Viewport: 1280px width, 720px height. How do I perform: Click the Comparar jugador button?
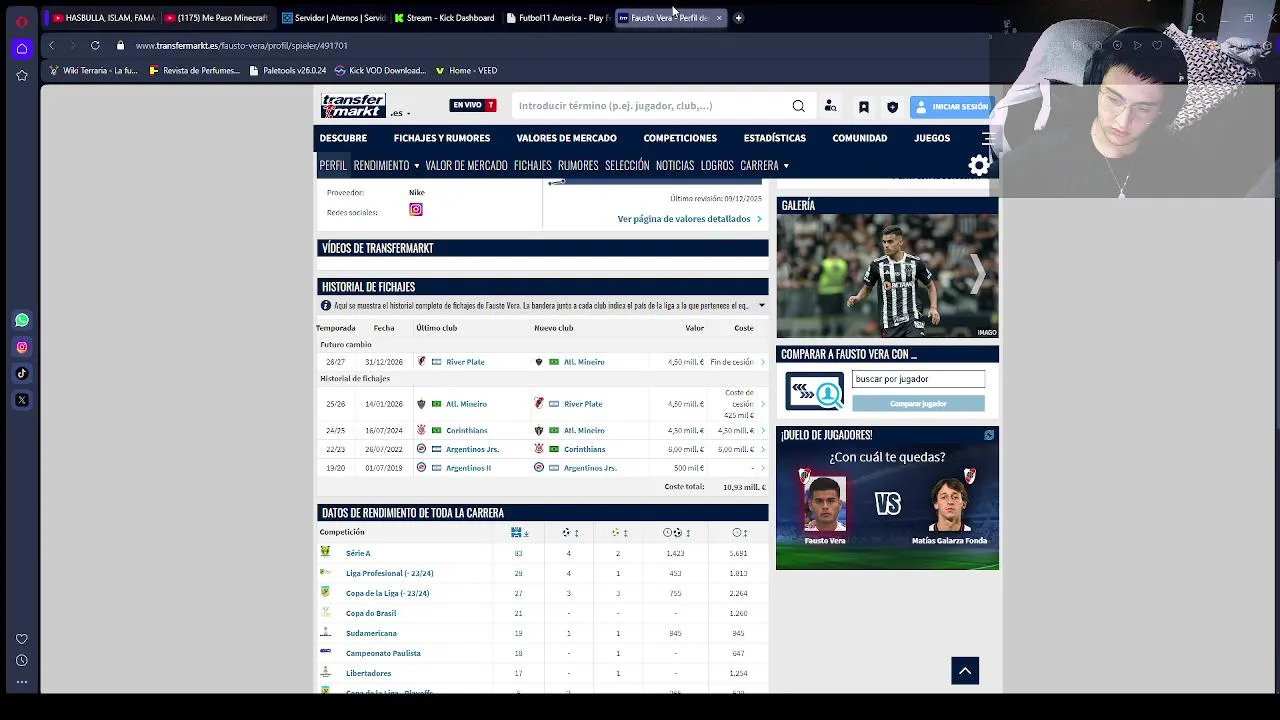(x=918, y=404)
